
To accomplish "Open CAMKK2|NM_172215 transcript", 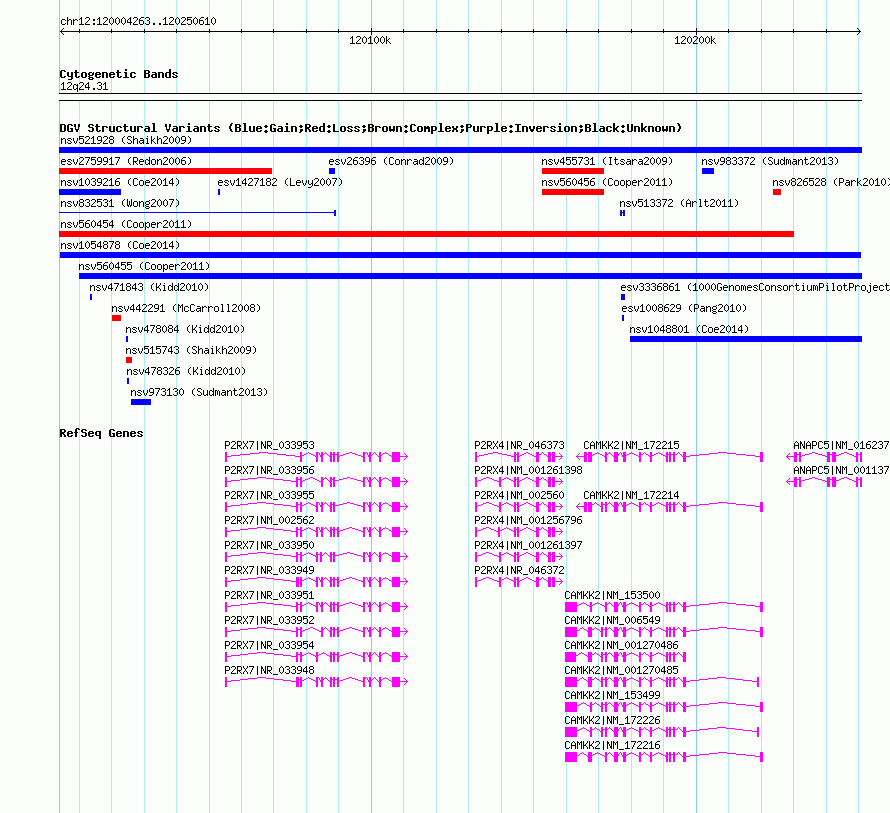I will tap(670, 456).
